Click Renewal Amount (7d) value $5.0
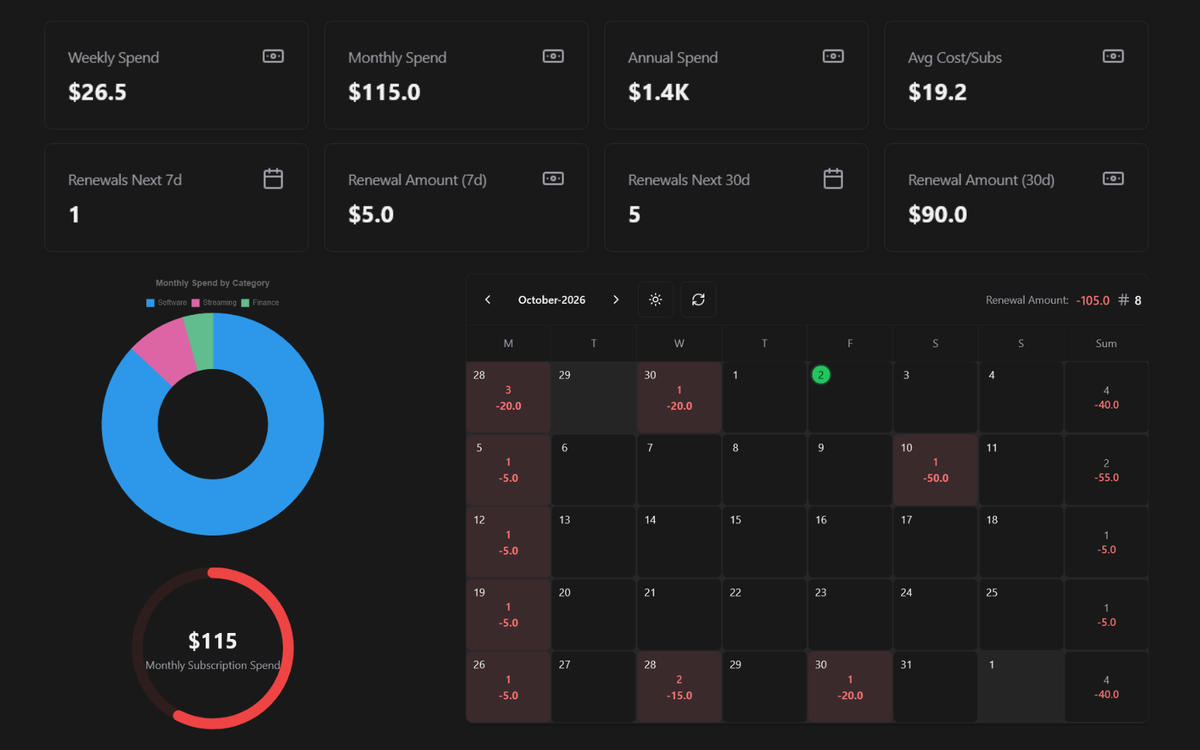This screenshot has width=1200, height=750. (x=371, y=214)
